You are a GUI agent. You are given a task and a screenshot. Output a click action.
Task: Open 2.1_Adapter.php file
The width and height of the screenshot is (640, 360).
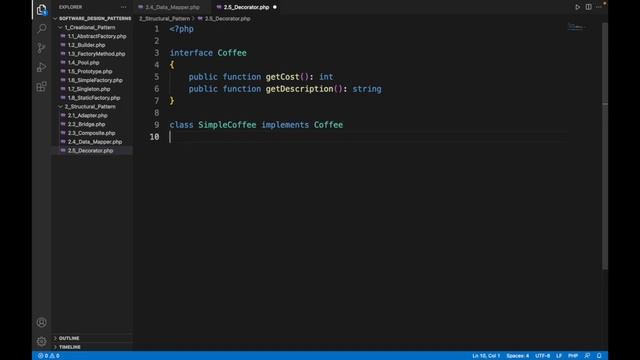(x=88, y=116)
